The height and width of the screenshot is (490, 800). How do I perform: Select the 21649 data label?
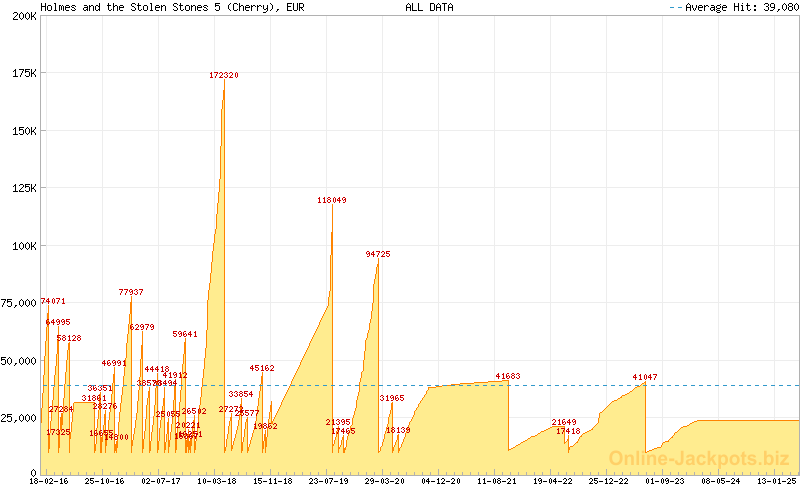point(564,422)
